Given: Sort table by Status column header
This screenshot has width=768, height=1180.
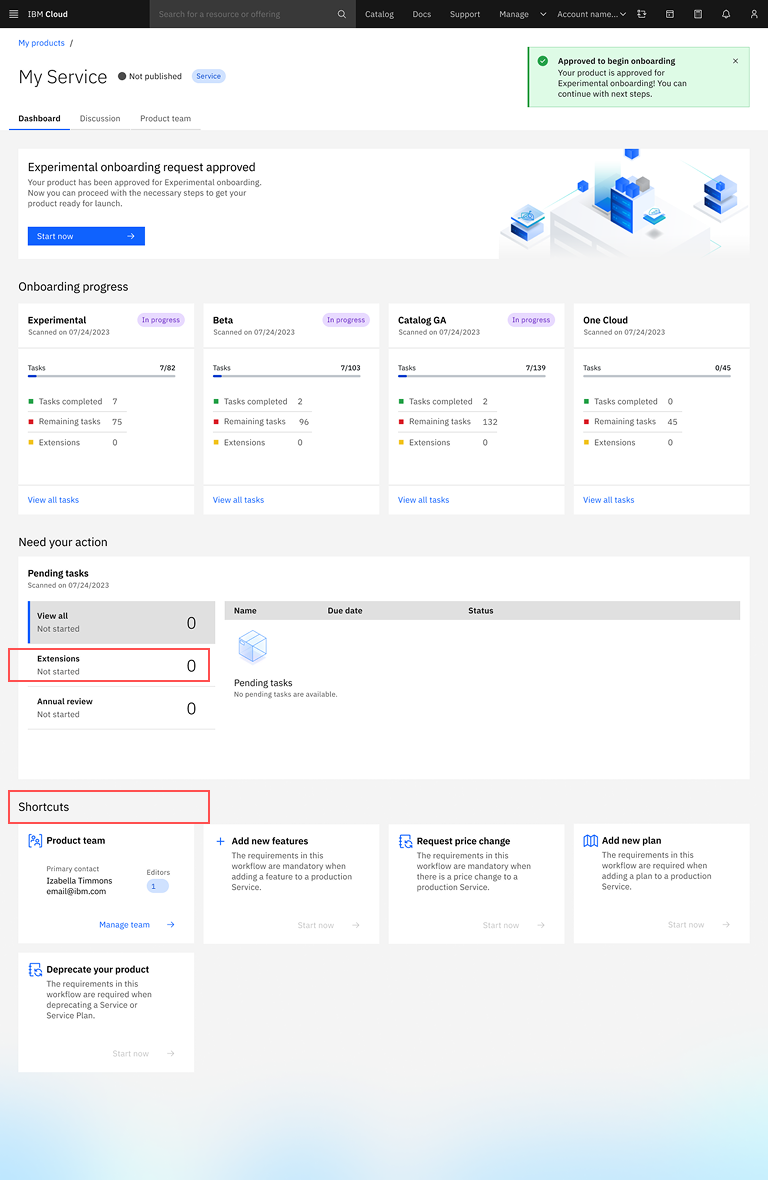Looking at the screenshot, I should click(x=481, y=610).
